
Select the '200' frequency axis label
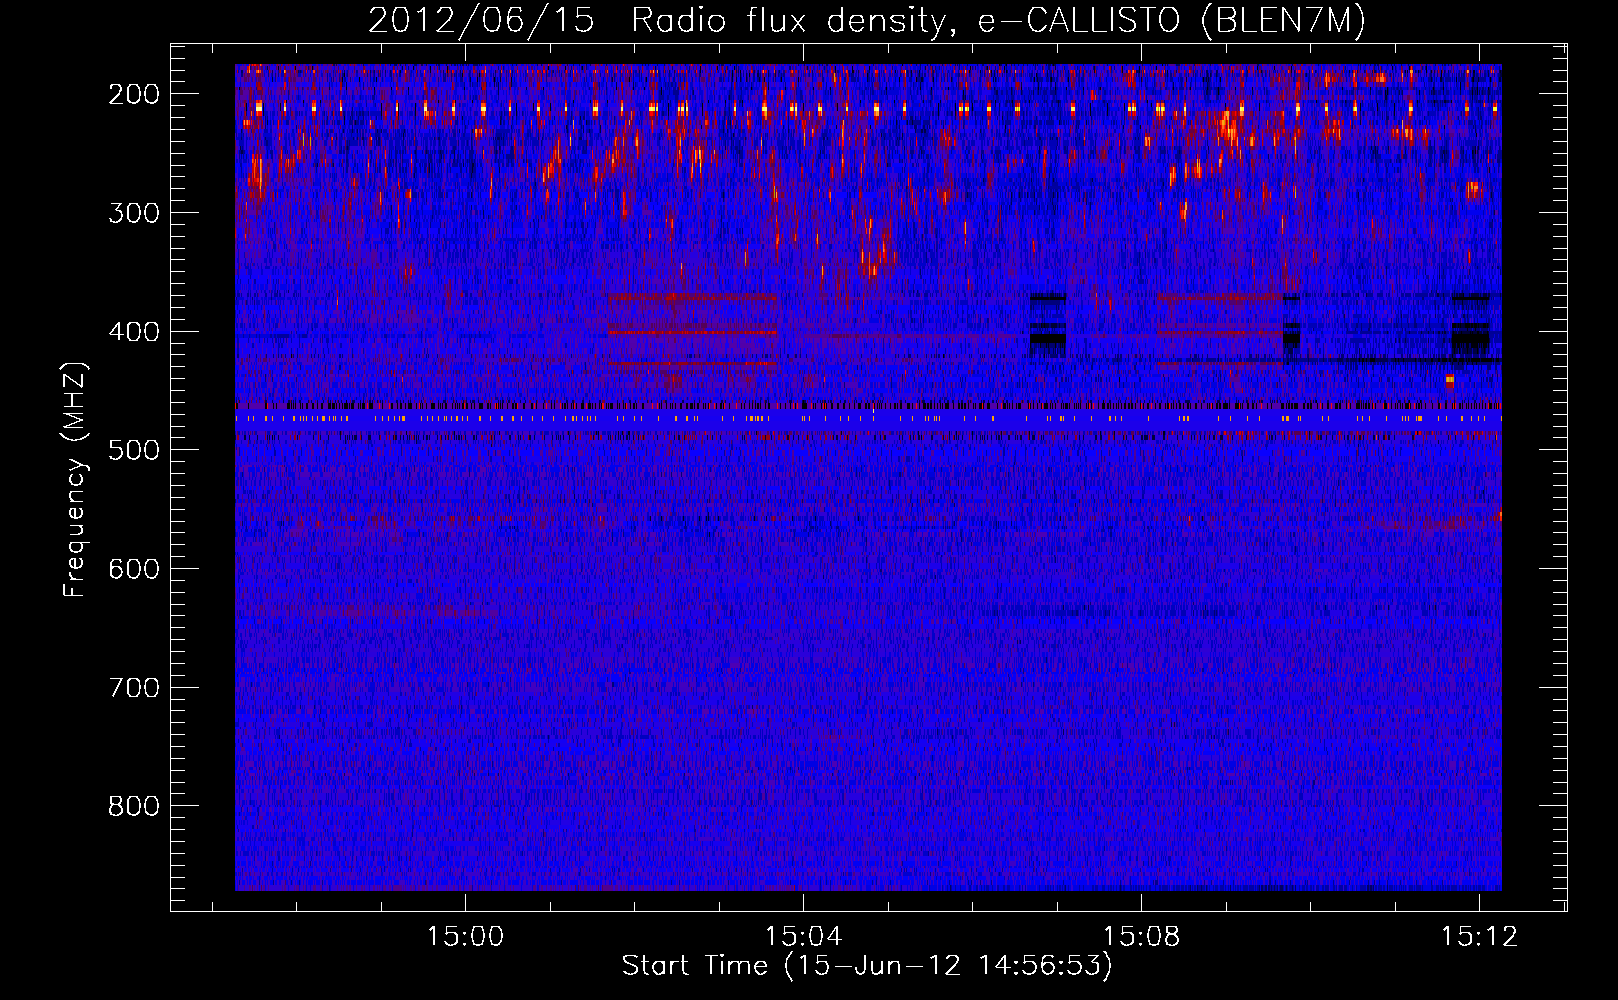pos(134,94)
